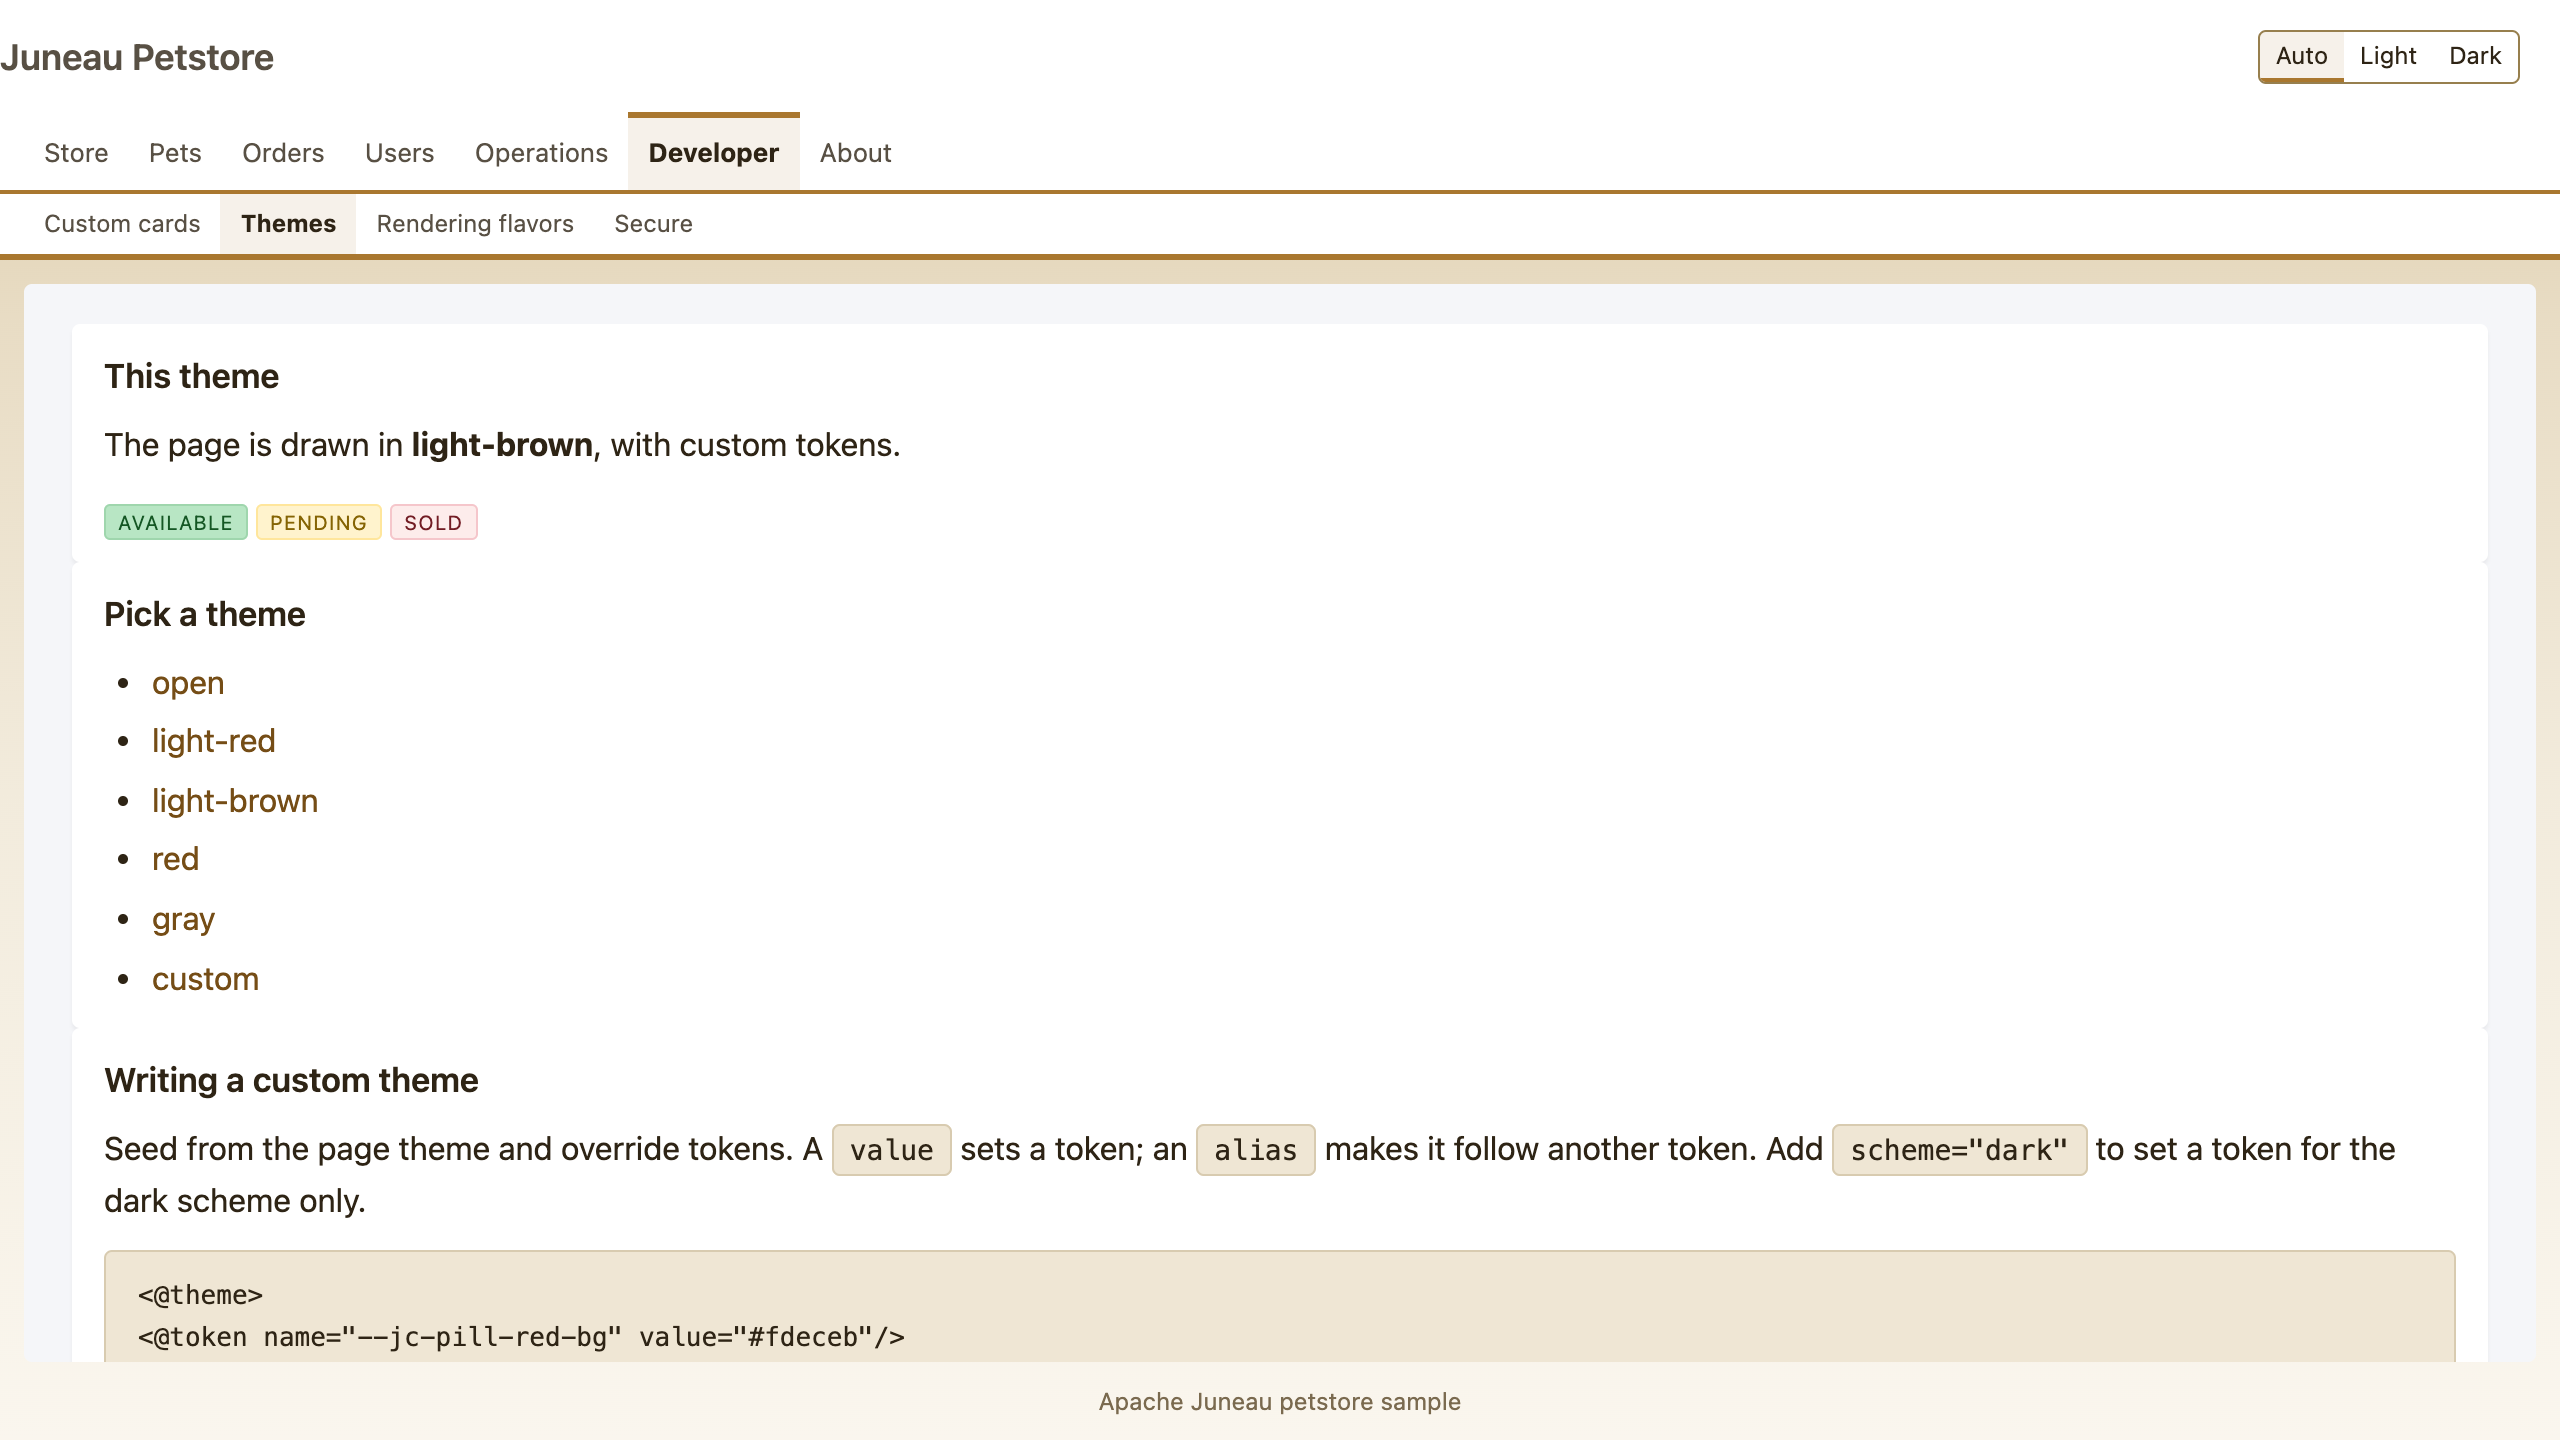Select the Developer tab
The width and height of the screenshot is (2560, 1440).
point(714,153)
